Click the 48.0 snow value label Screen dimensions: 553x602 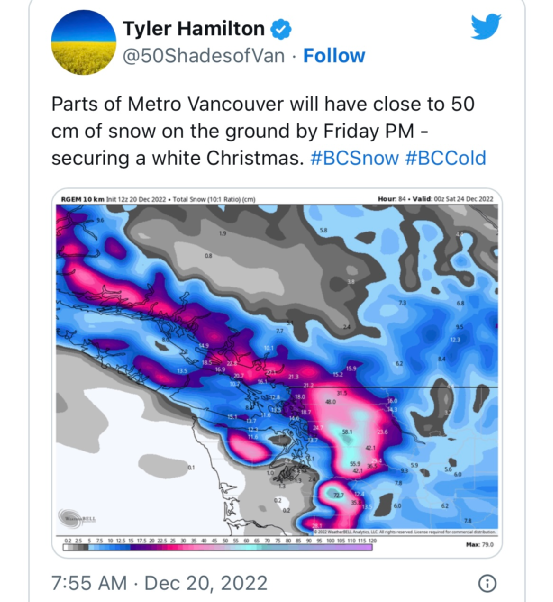pyautogui.click(x=330, y=402)
